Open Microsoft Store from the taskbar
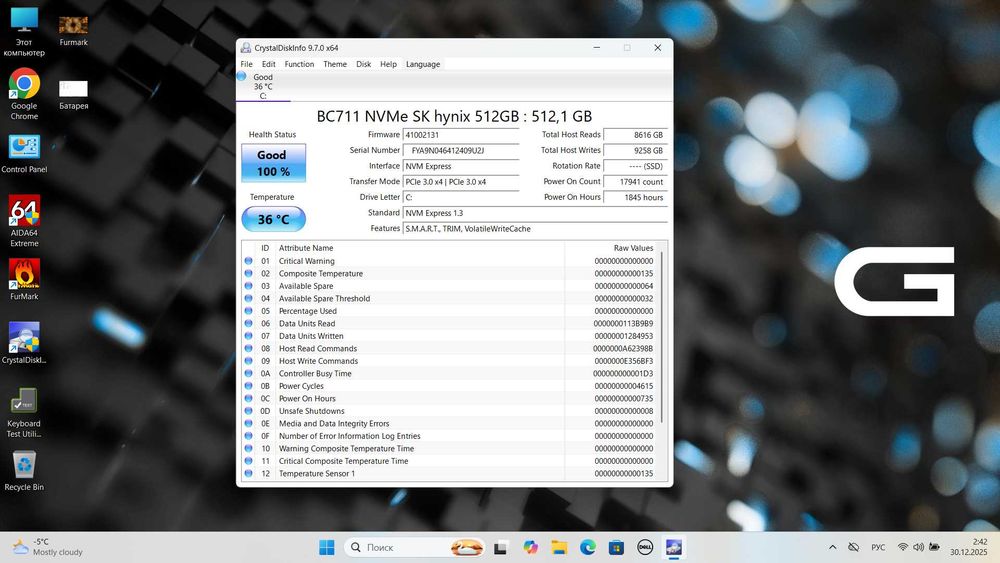Screen dimensions: 1000x563 (616, 548)
